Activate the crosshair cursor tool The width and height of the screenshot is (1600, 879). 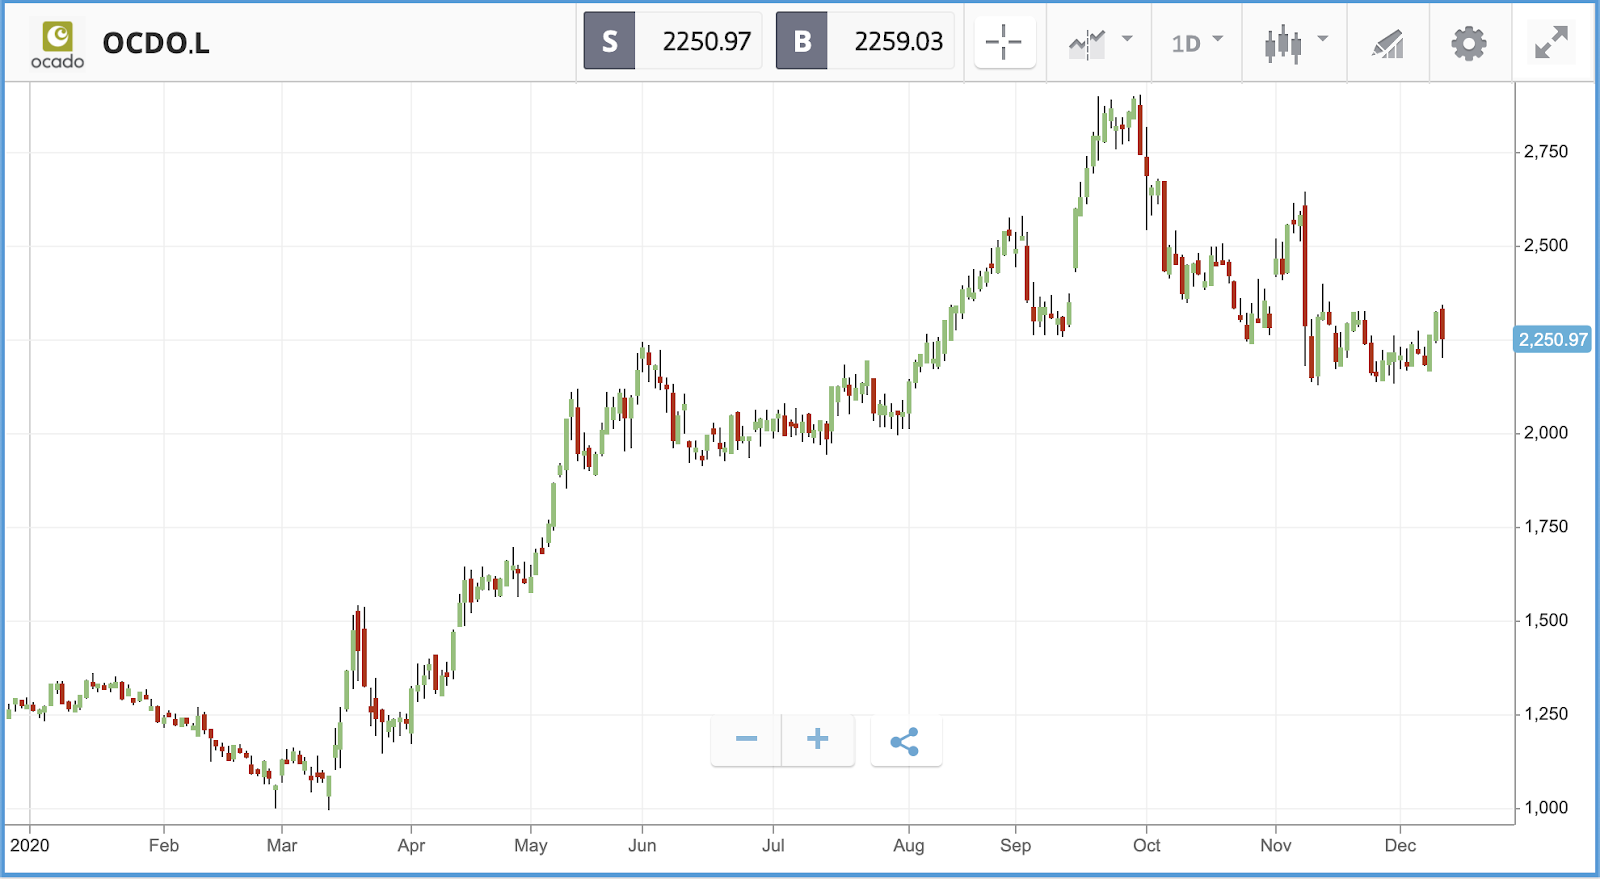click(x=1003, y=42)
